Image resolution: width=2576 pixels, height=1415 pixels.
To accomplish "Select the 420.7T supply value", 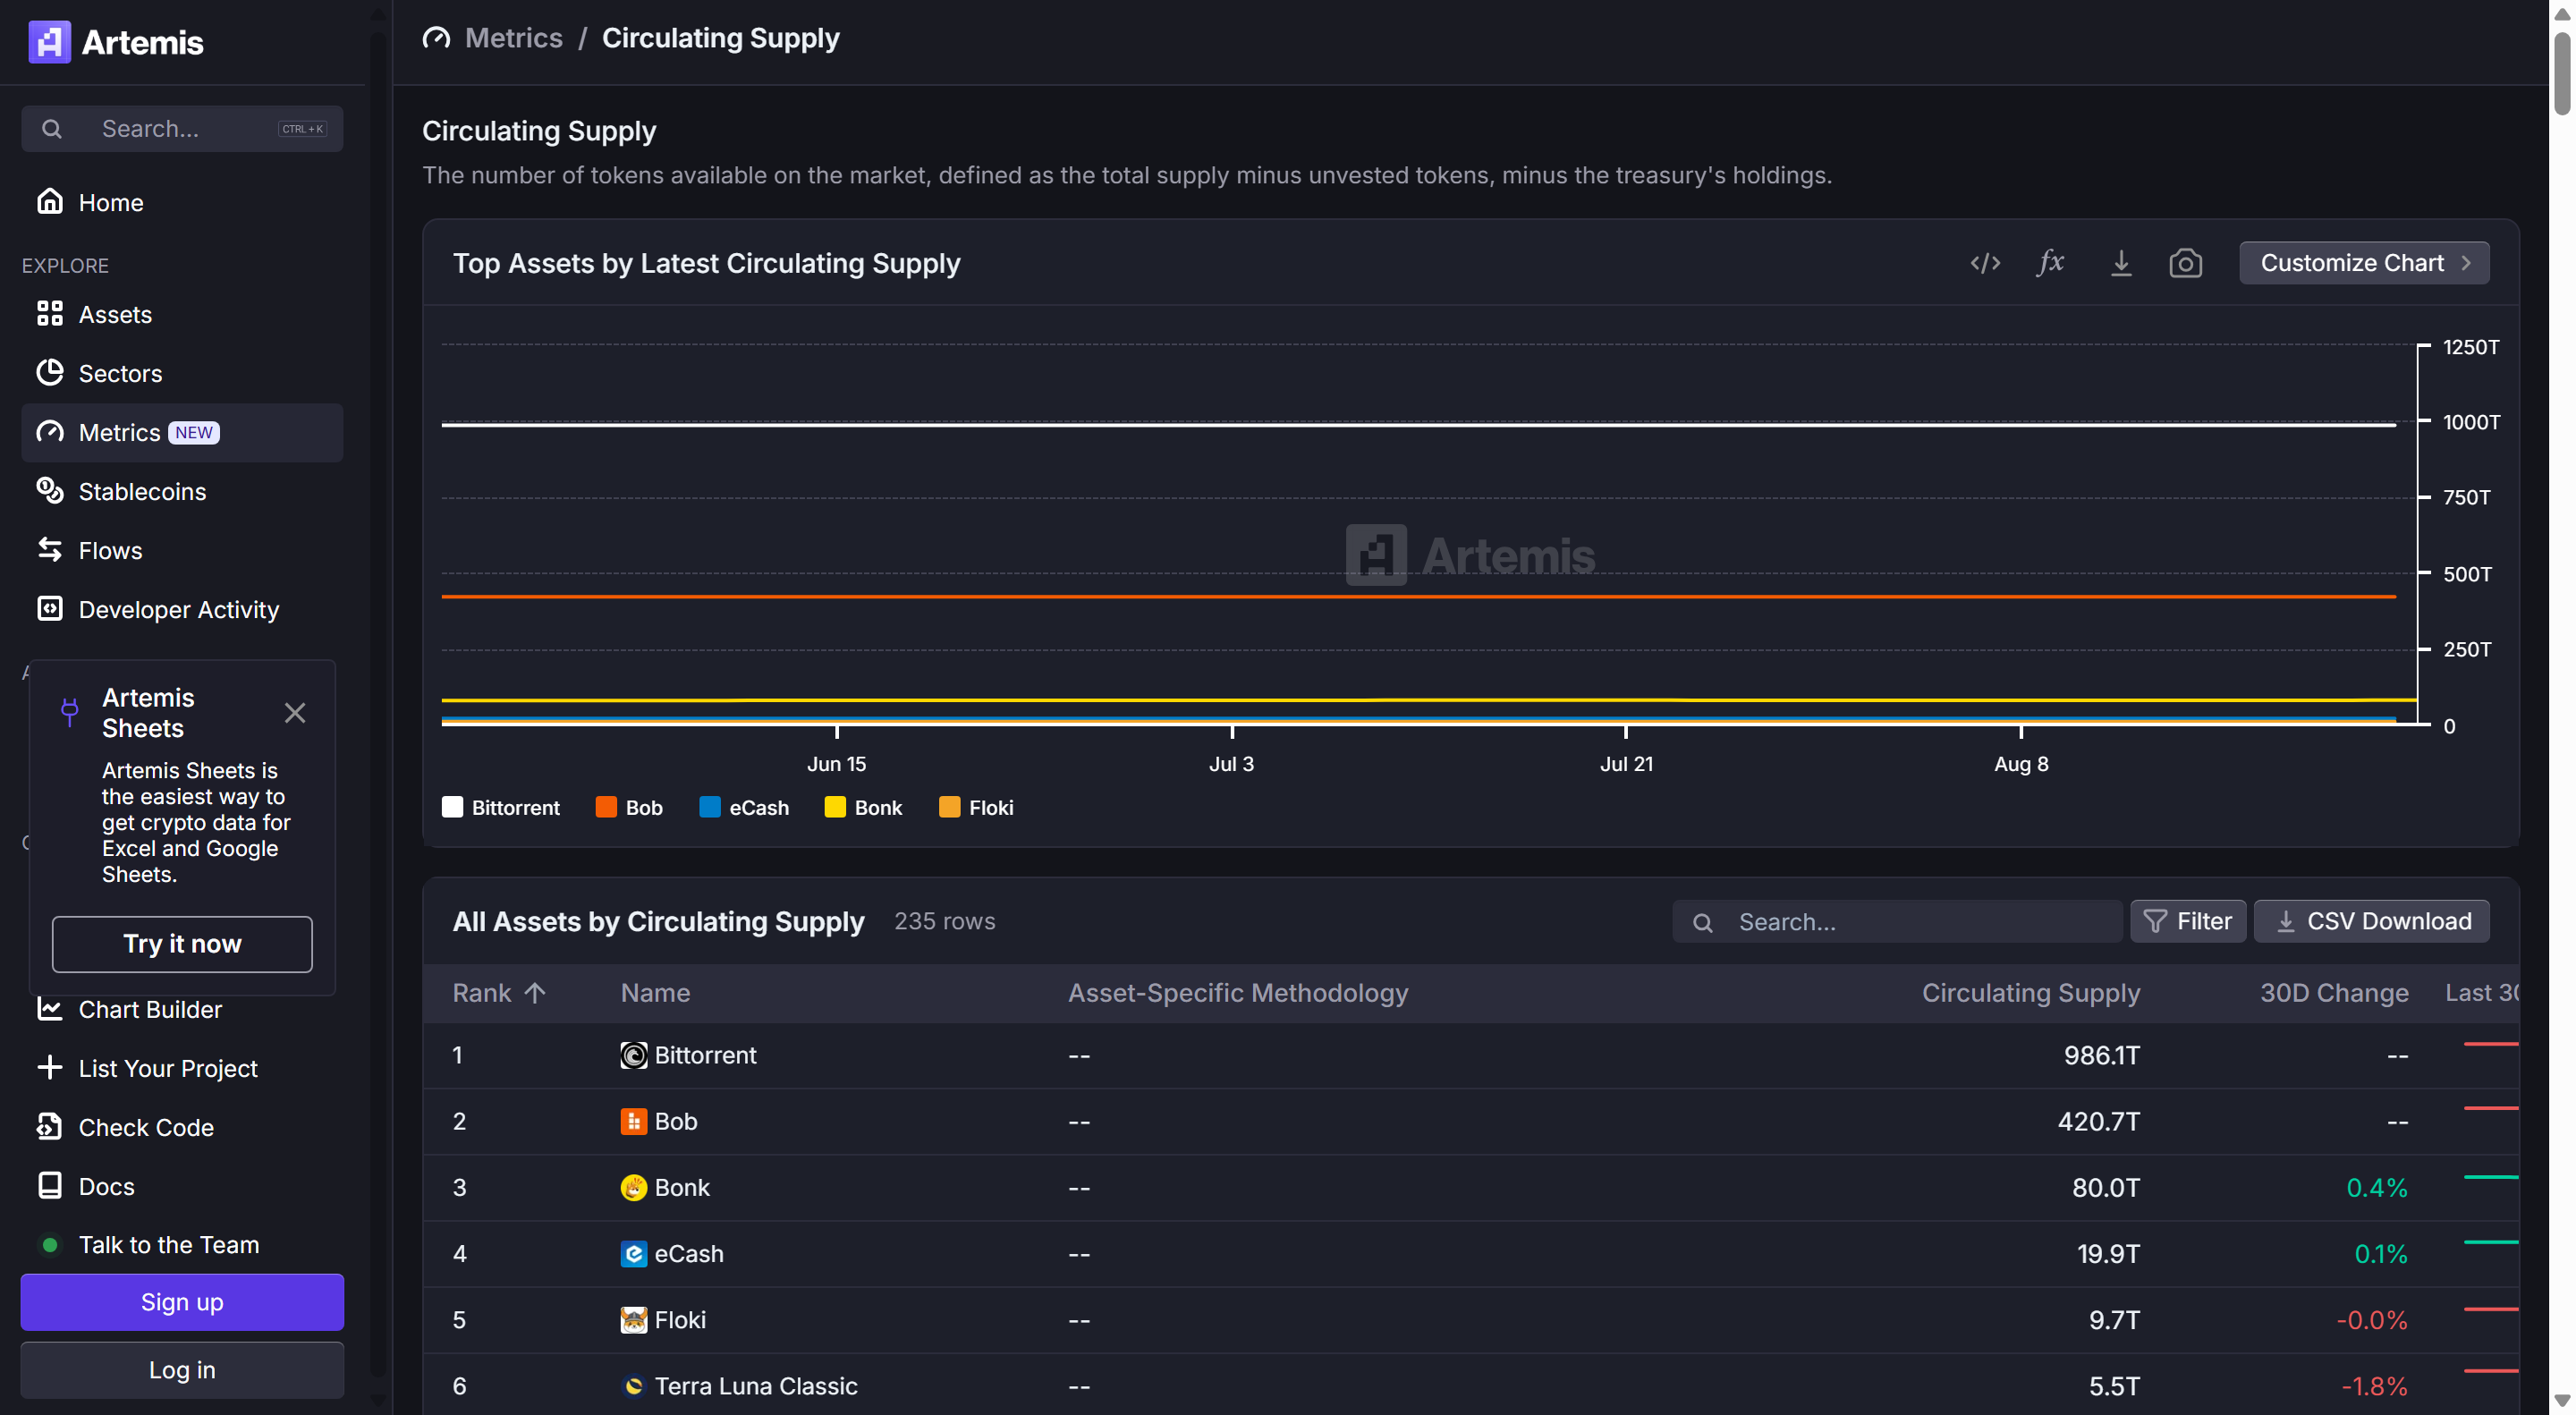I will pos(2099,1121).
